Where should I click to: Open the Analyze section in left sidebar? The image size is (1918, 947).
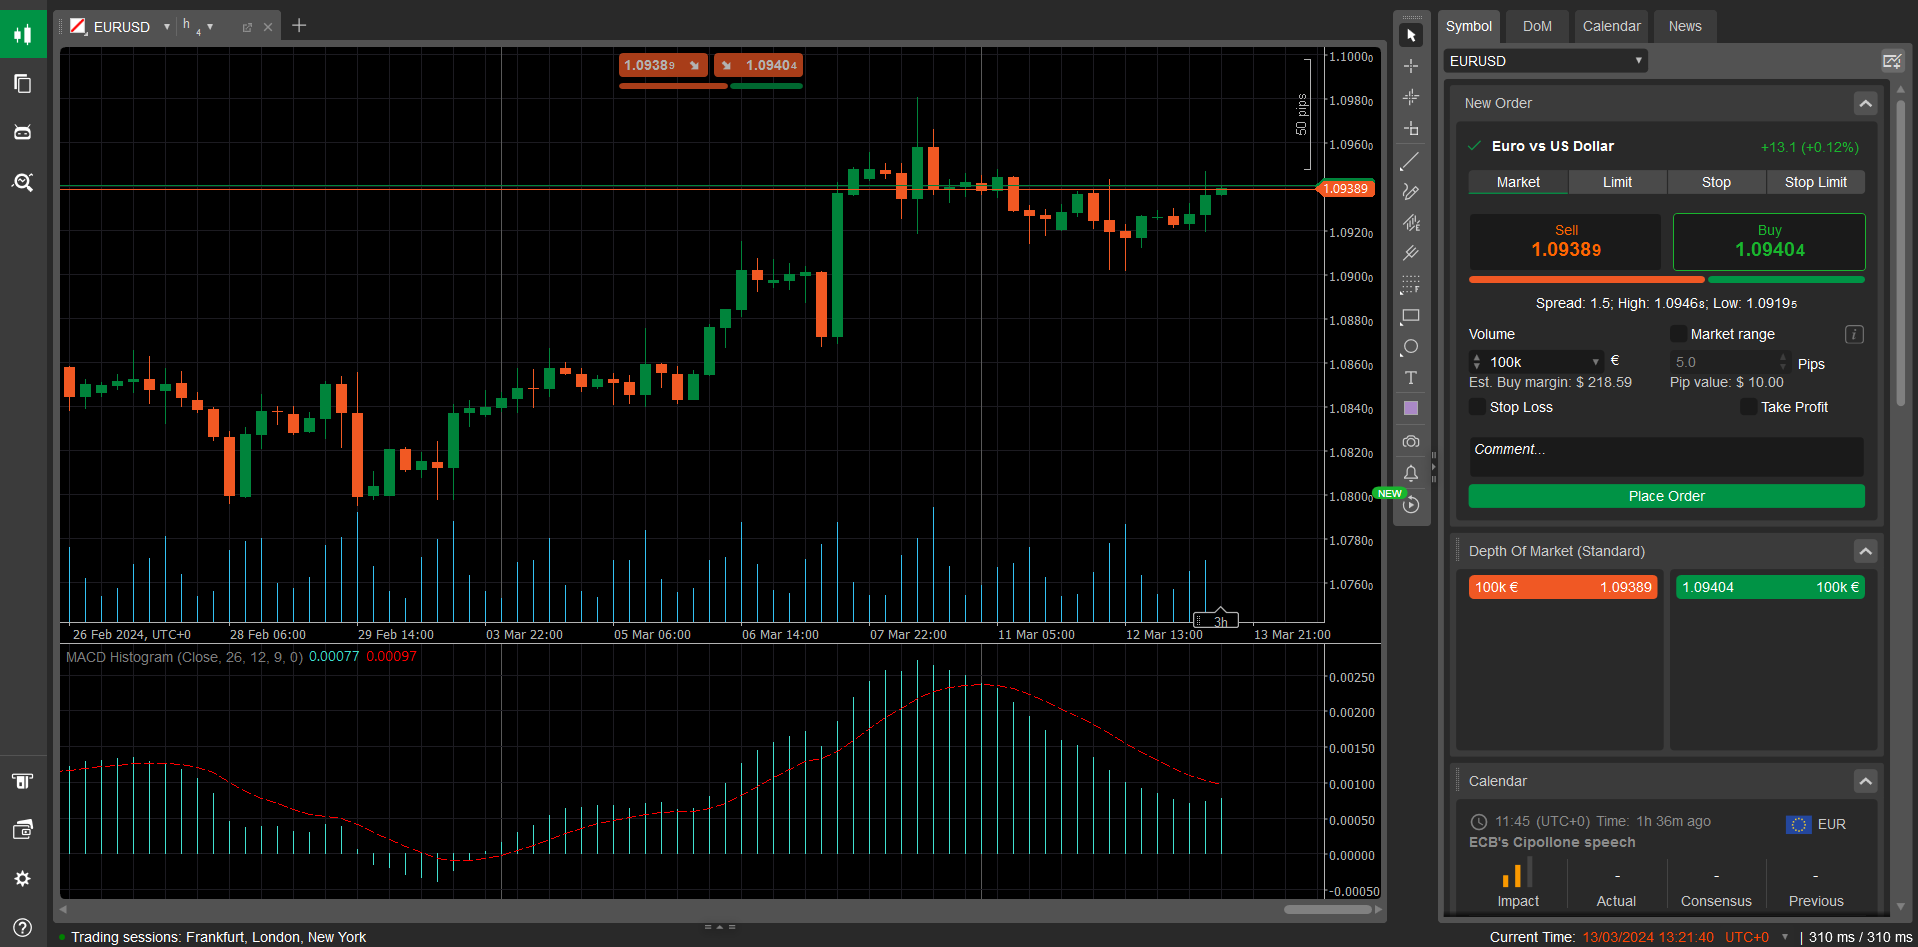click(x=22, y=182)
